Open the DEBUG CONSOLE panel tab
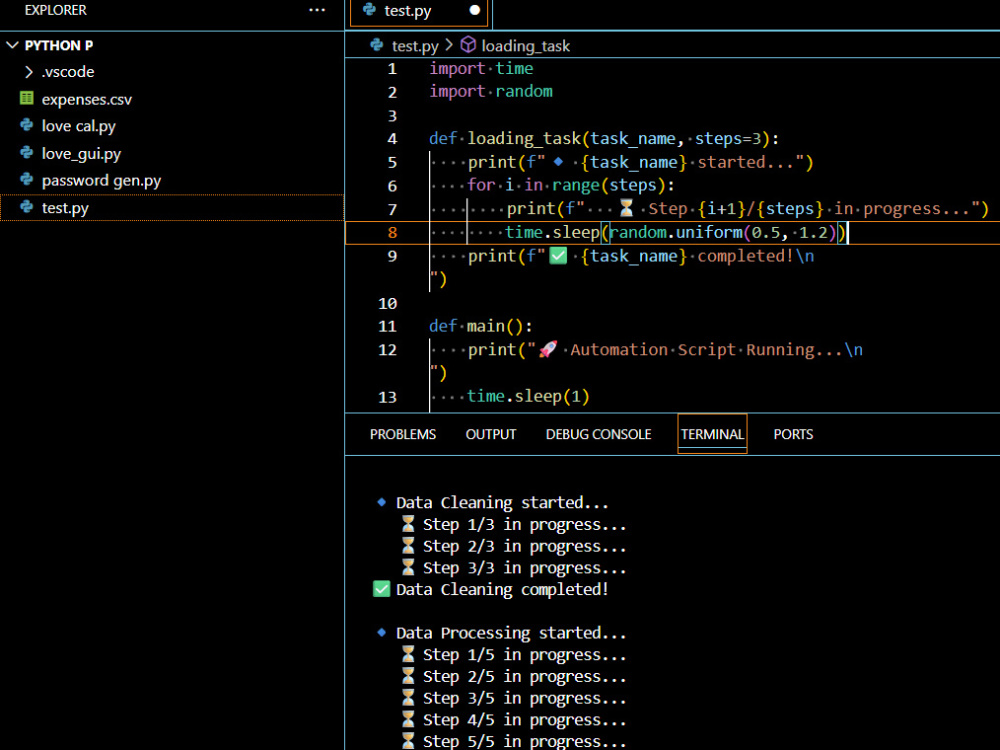This screenshot has width=1000, height=750. 598,434
